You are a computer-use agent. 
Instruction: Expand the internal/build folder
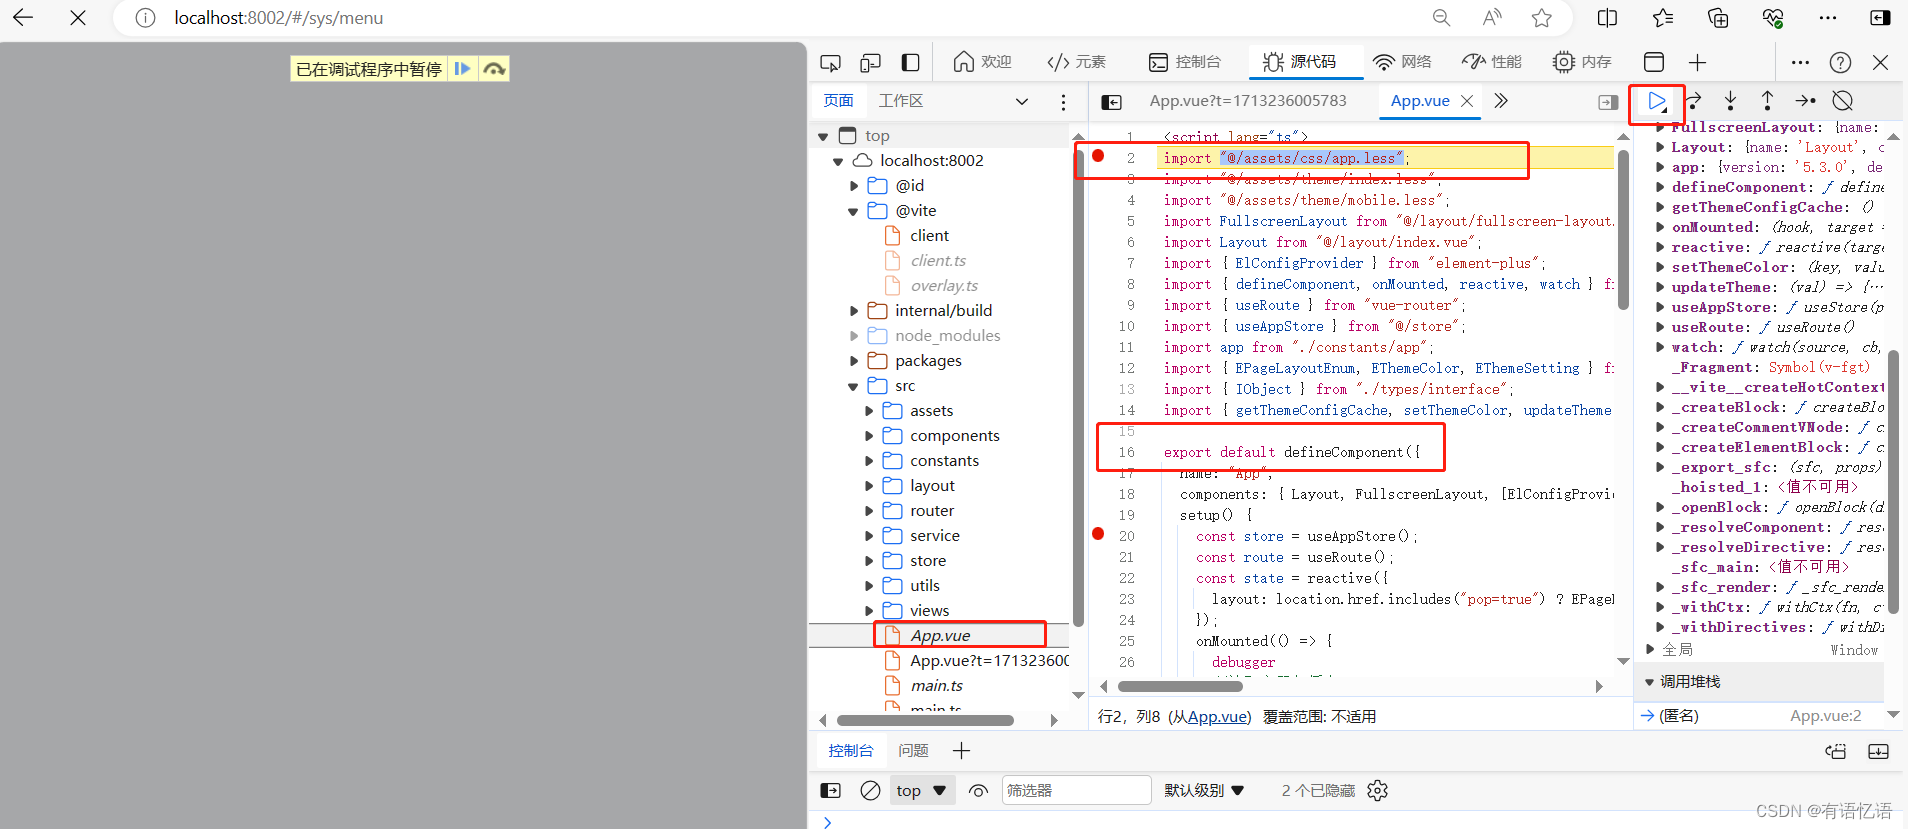tap(854, 311)
